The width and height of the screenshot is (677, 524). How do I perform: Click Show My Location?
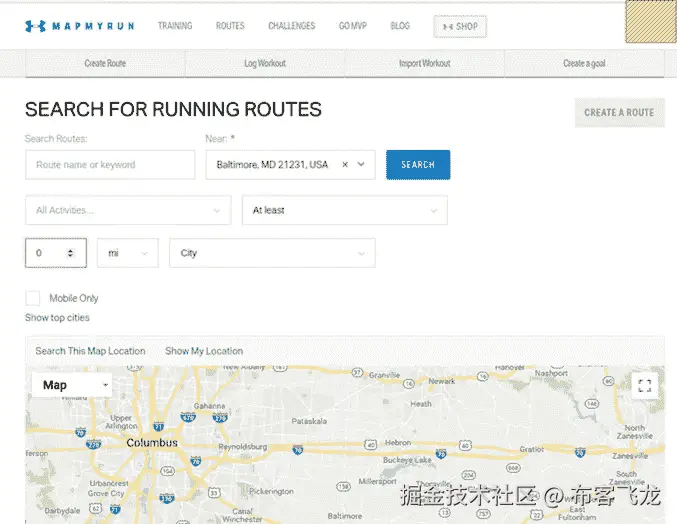point(204,351)
